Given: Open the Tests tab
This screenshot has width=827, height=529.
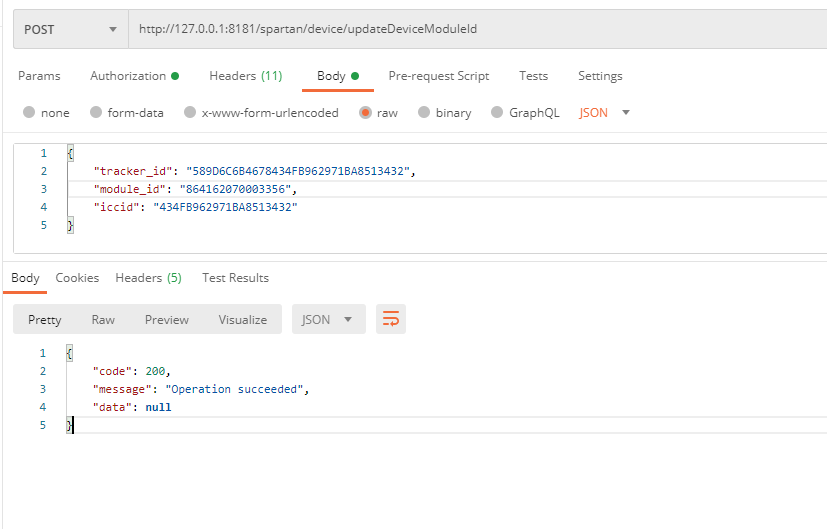Looking at the screenshot, I should 533,76.
